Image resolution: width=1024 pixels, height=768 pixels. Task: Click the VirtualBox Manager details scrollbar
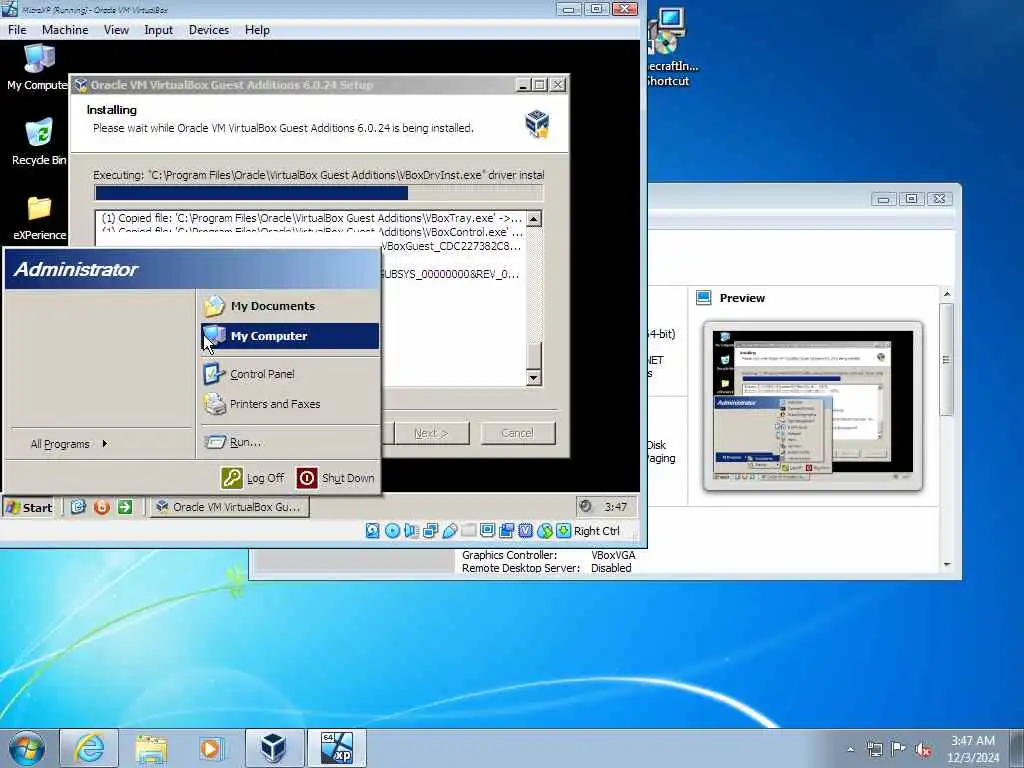(947, 359)
